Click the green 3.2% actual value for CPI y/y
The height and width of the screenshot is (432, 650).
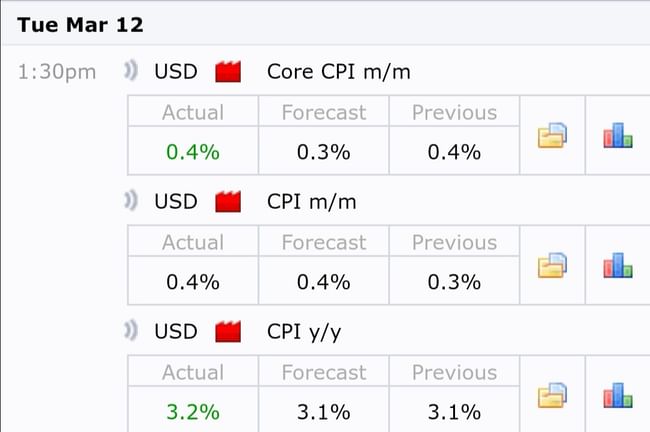(x=193, y=411)
